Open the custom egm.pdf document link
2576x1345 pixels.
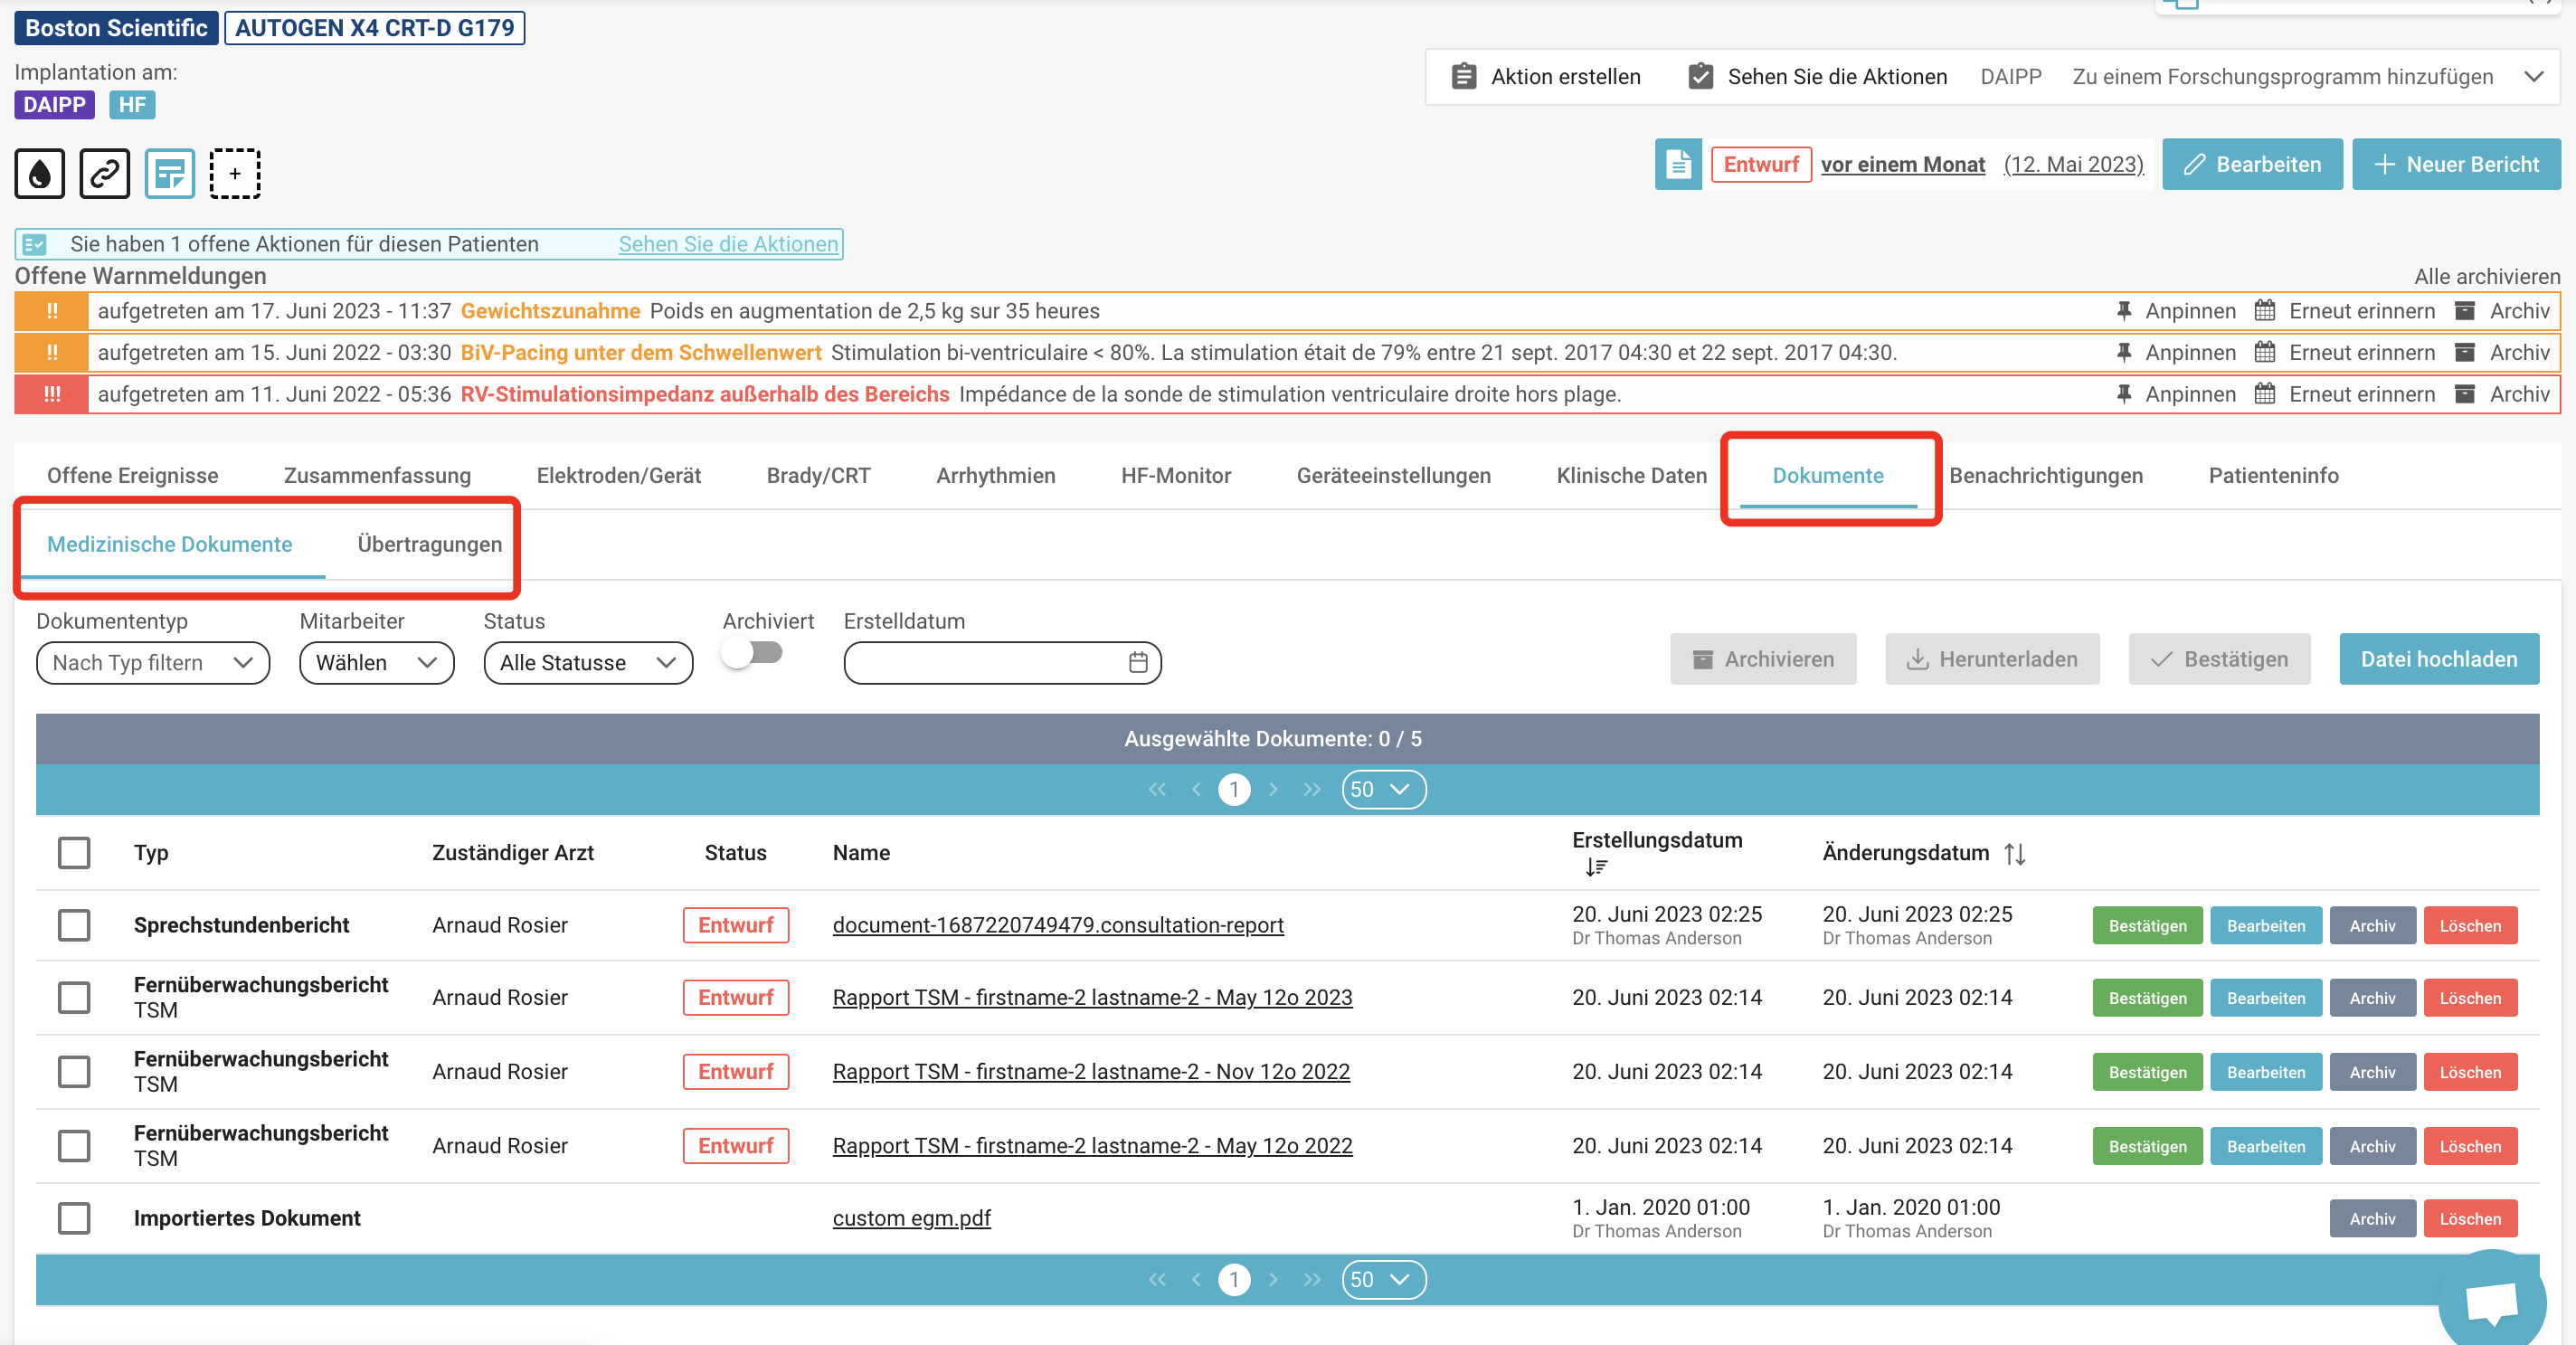point(912,1218)
